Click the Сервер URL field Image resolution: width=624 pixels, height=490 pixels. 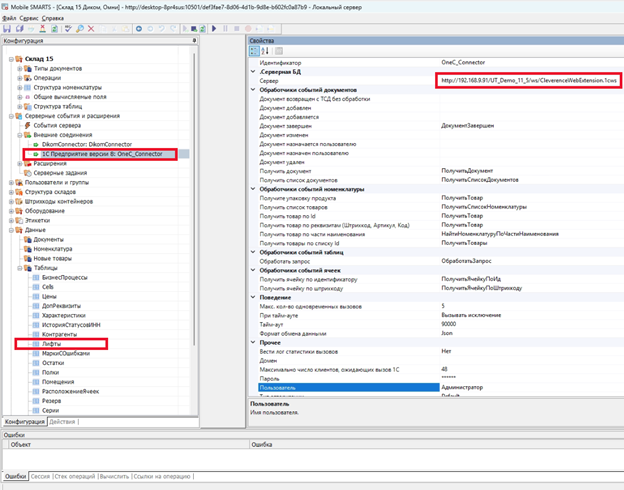click(530, 80)
